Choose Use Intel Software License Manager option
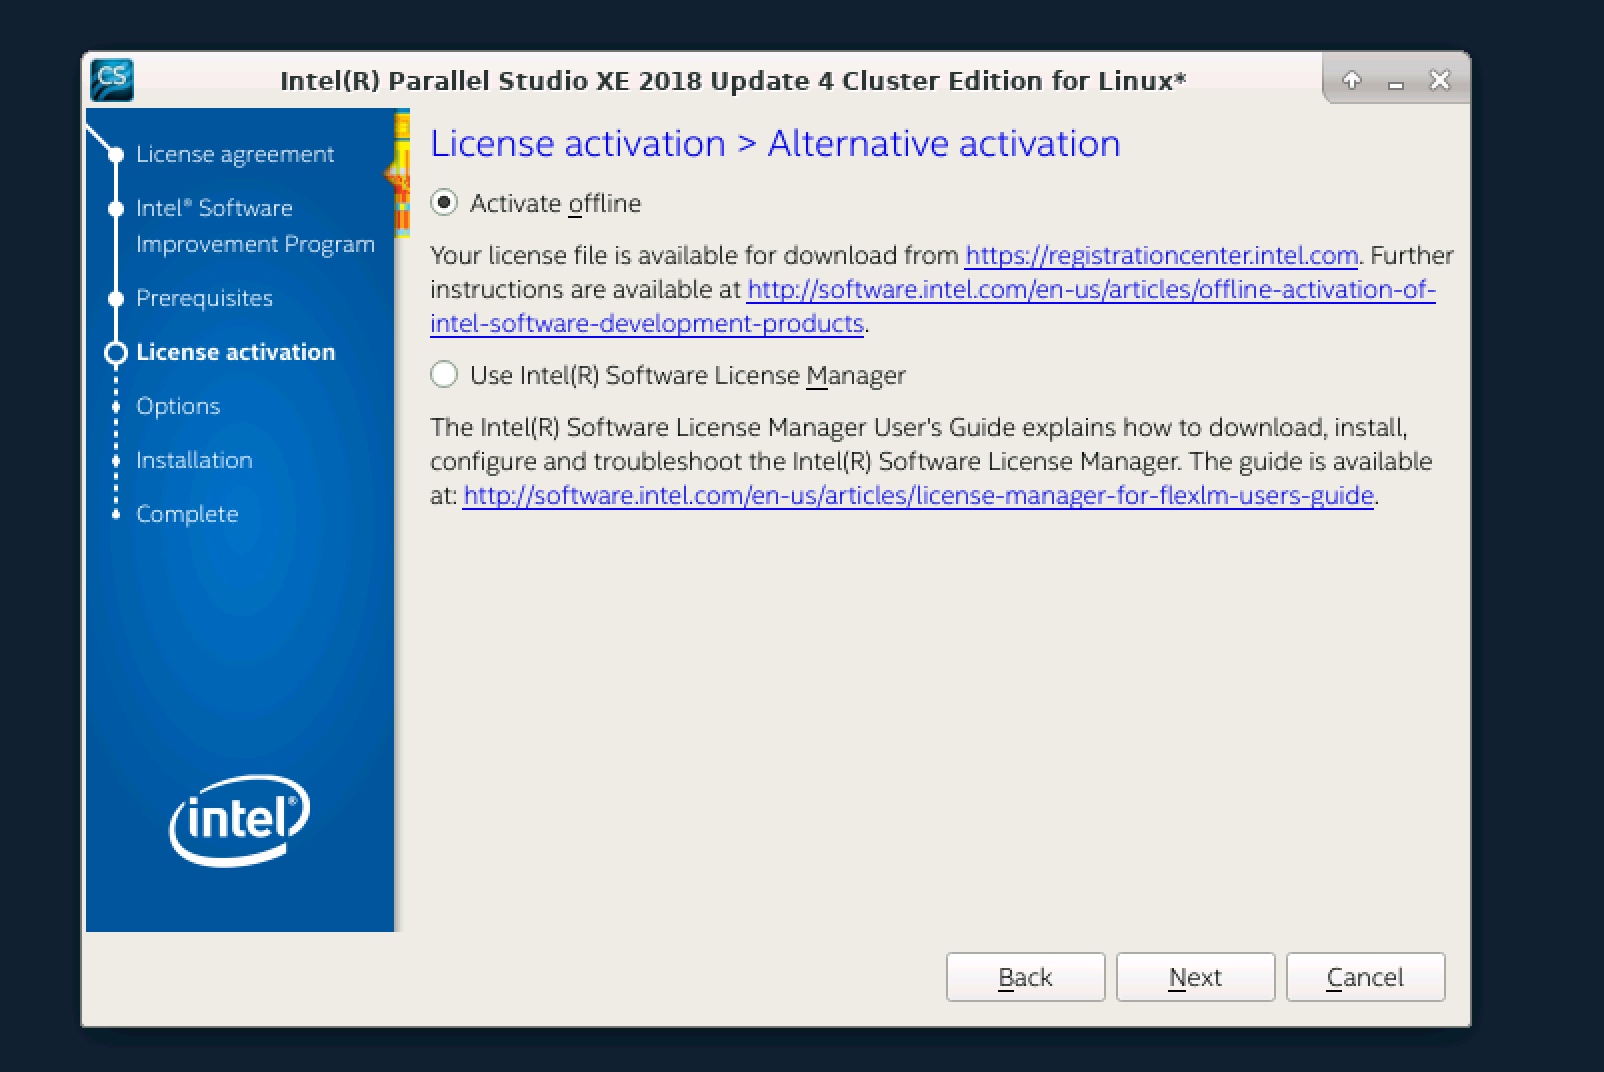 point(444,375)
